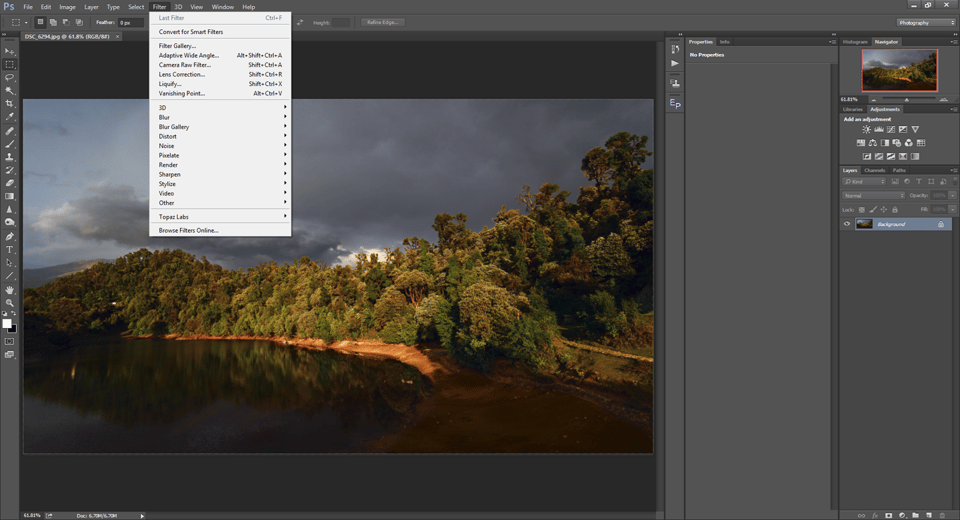Select the Eraser tool
The width and height of the screenshot is (960, 520).
tap(9, 183)
